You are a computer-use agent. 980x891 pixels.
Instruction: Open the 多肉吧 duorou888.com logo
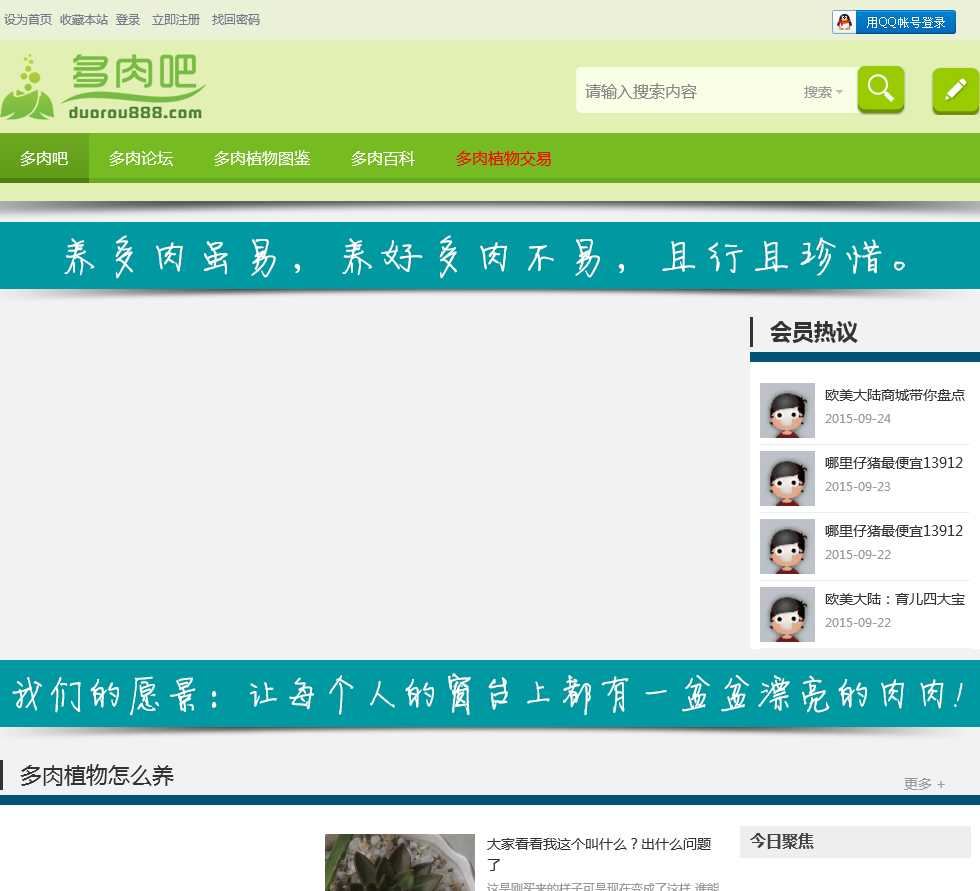click(x=103, y=87)
